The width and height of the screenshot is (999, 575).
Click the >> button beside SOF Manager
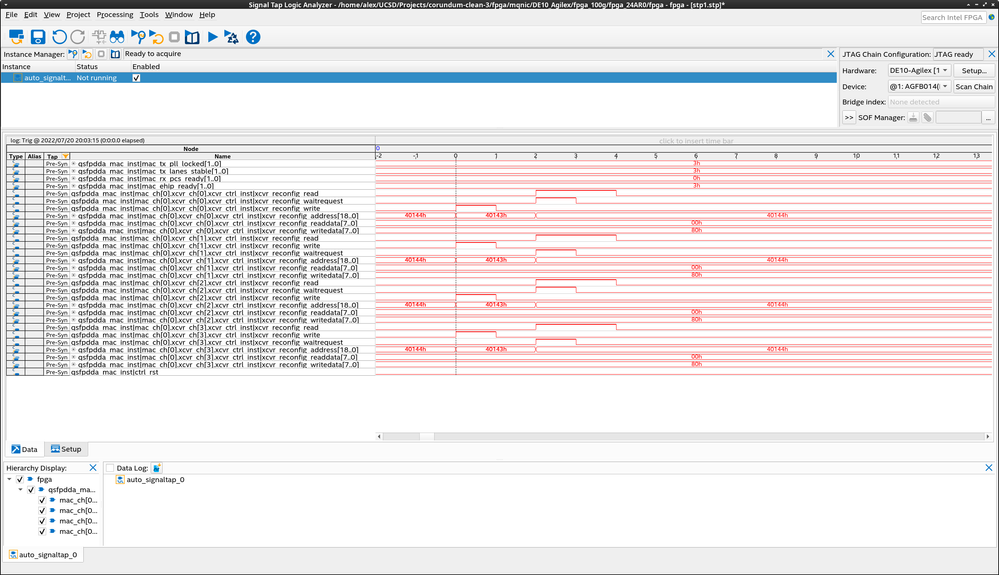tap(849, 118)
